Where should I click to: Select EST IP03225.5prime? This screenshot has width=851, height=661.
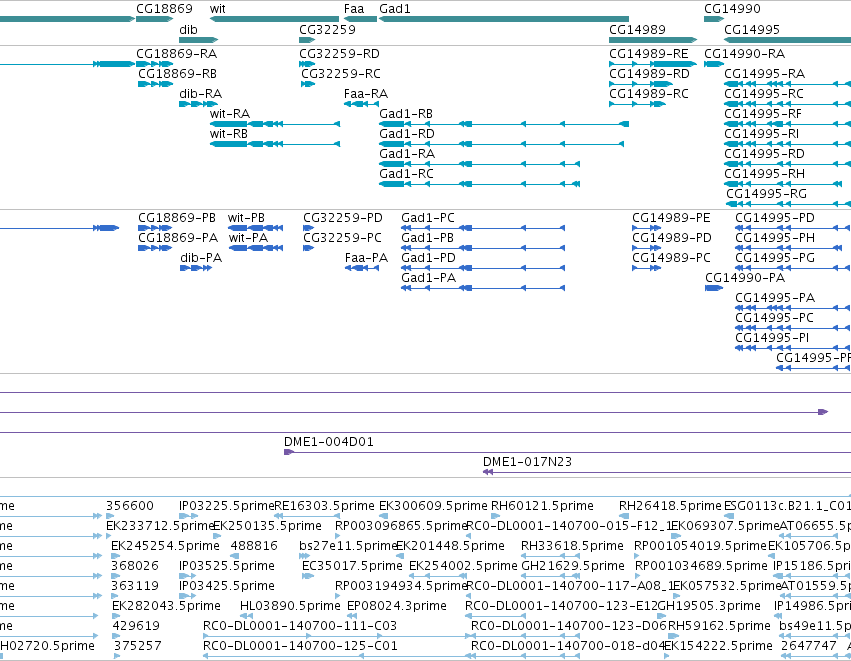[x=188, y=516]
